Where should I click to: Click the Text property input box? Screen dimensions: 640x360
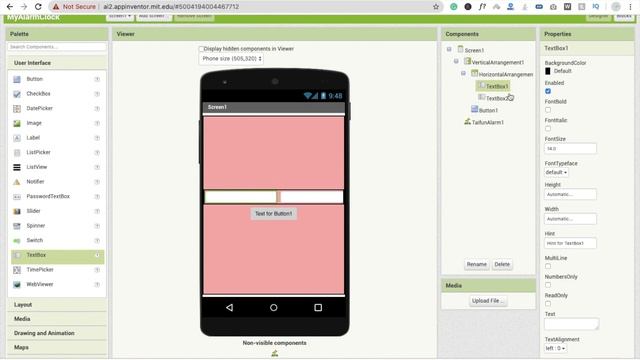[571, 324]
